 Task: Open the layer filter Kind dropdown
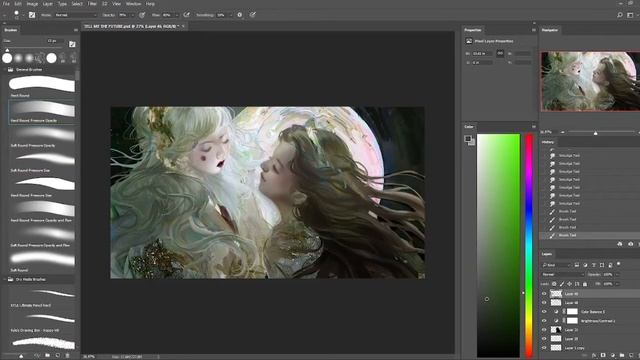click(556, 265)
